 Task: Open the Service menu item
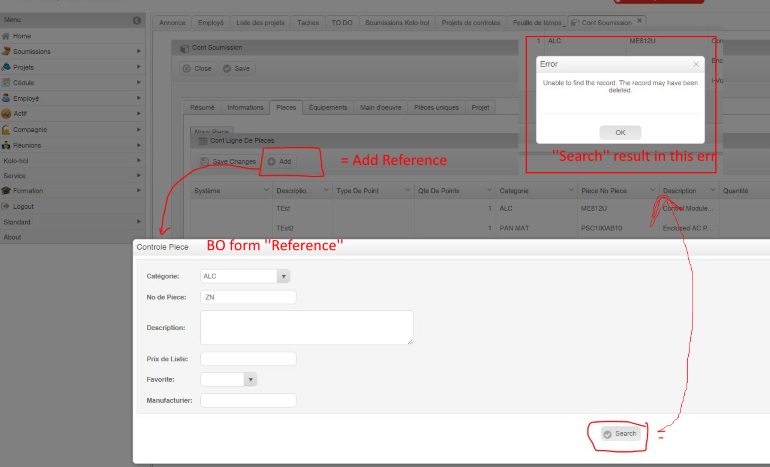pos(14,176)
